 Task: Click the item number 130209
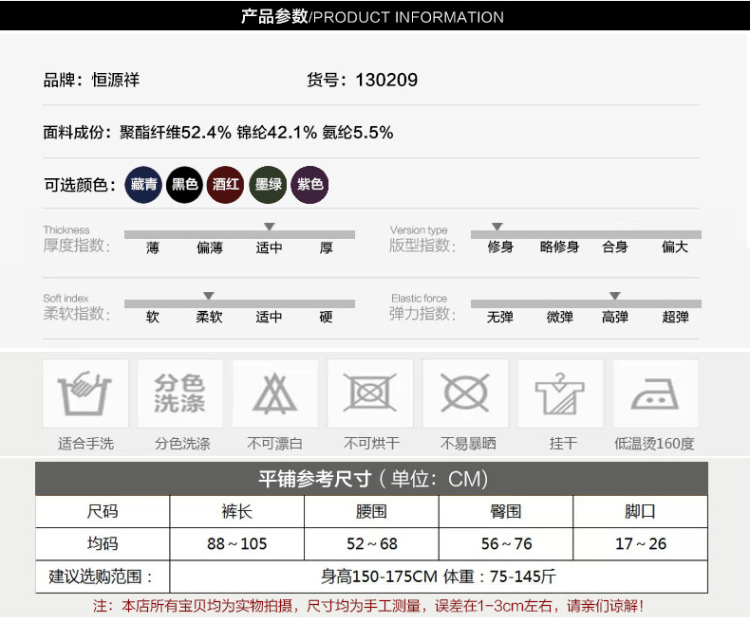click(x=386, y=80)
